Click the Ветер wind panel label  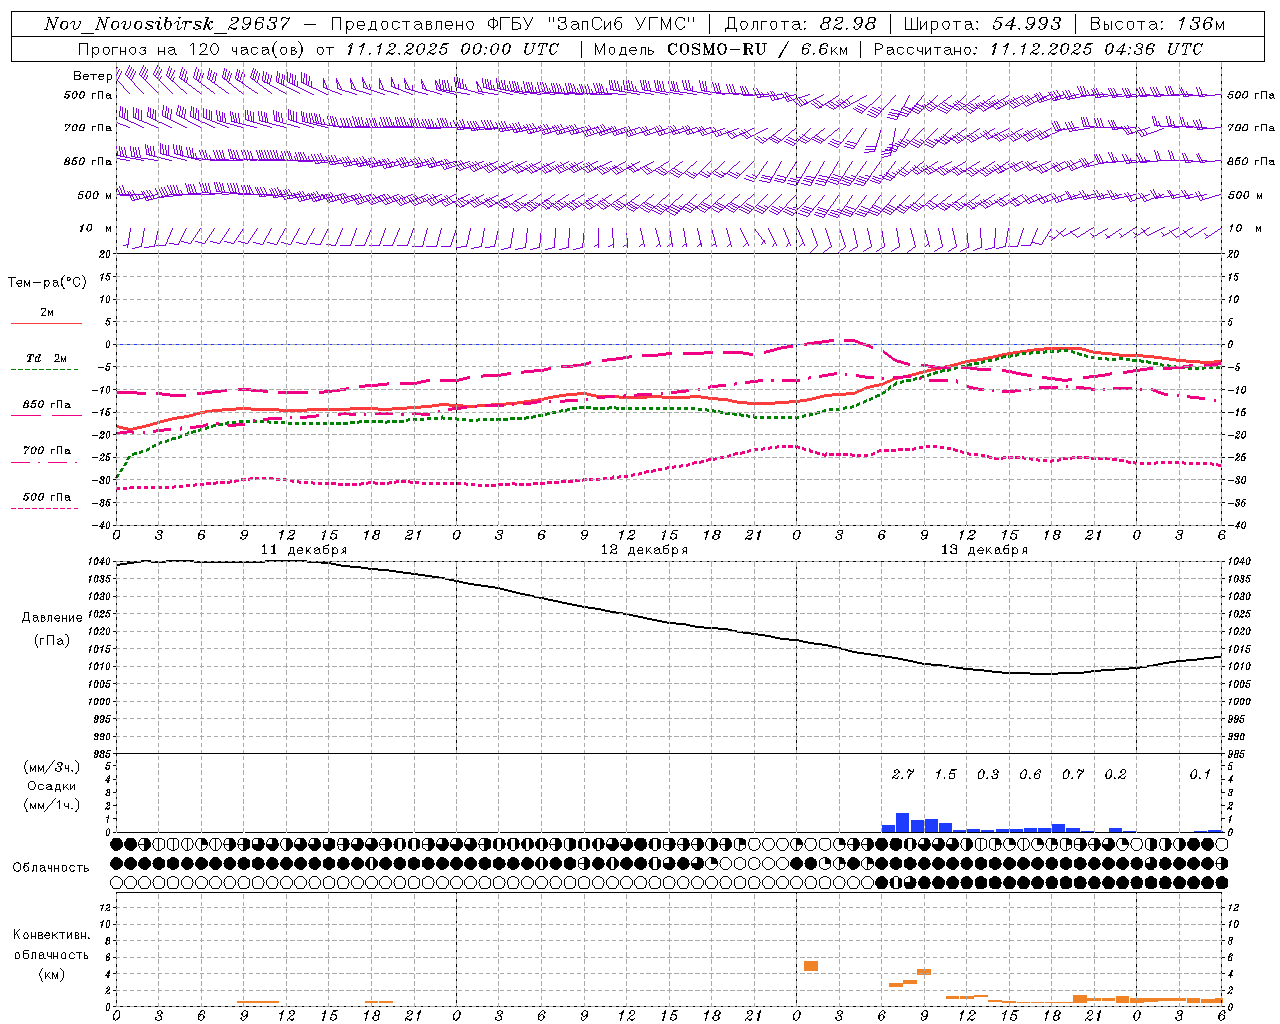(x=92, y=76)
